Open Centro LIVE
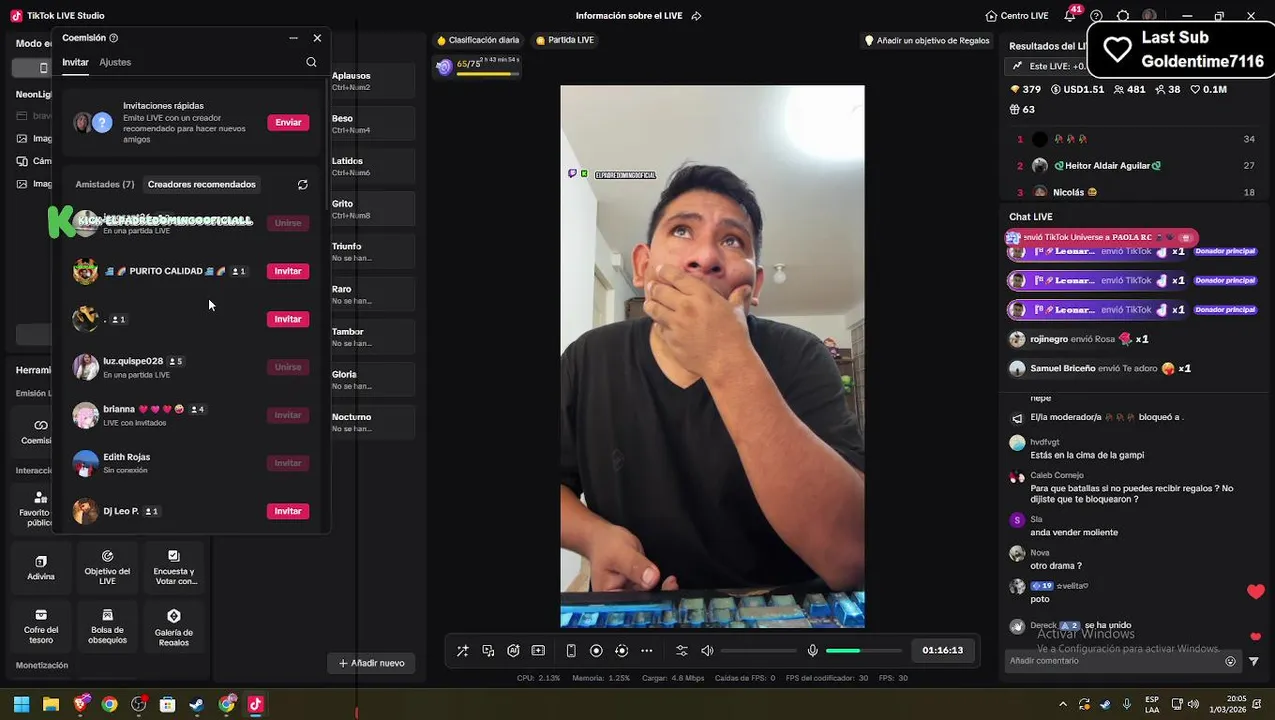Viewport: 1275px width, 720px height. click(x=1017, y=16)
